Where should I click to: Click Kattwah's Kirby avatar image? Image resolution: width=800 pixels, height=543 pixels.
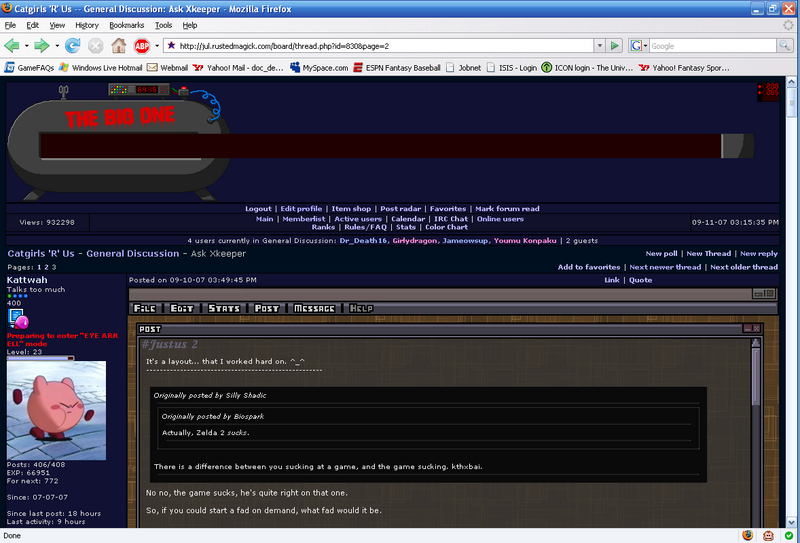(56, 410)
